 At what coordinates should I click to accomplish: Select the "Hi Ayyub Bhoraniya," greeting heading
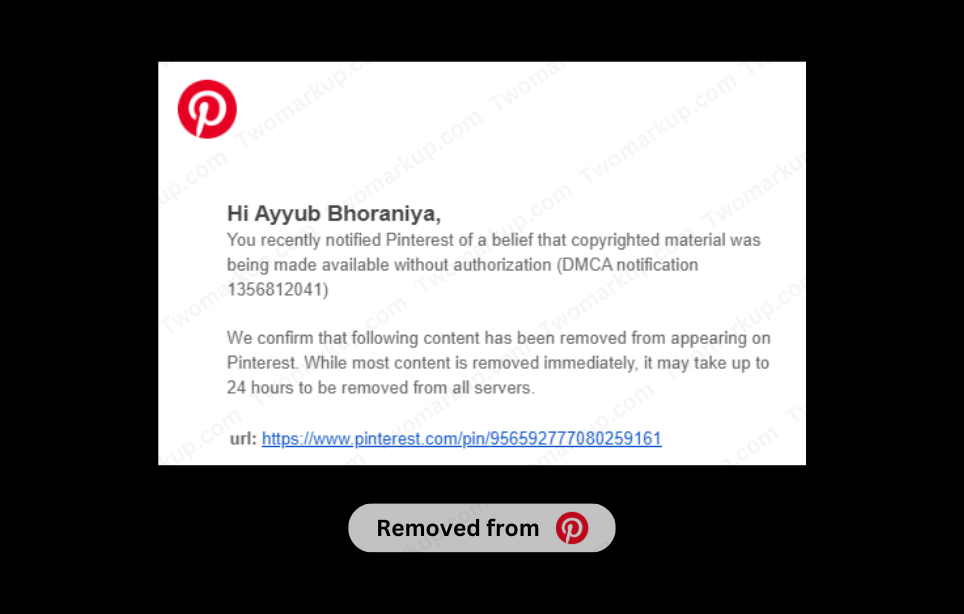pos(334,213)
